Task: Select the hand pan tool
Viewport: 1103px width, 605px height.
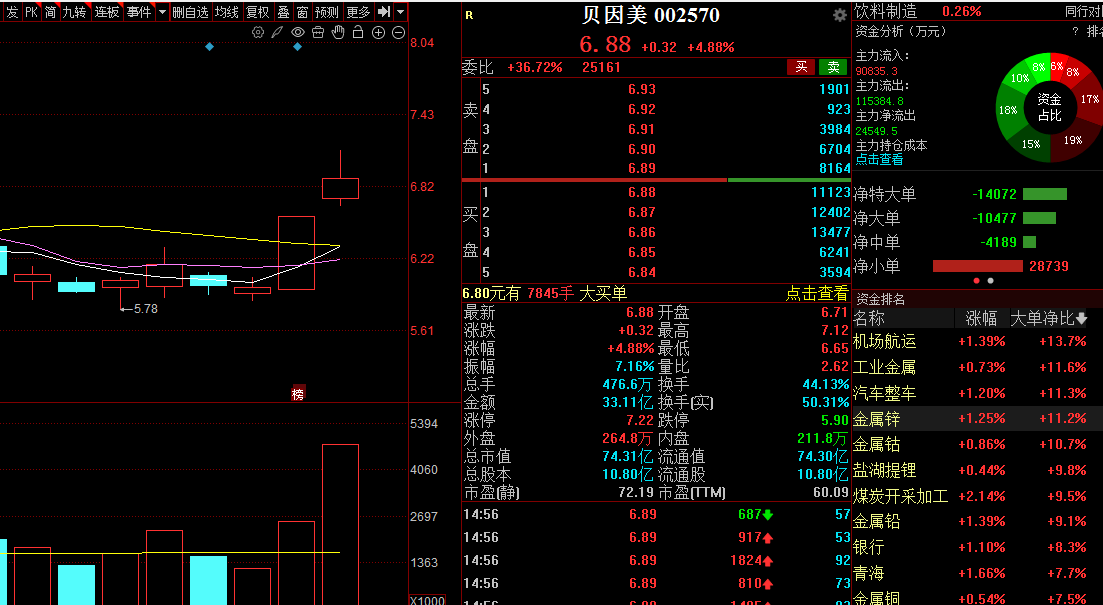Action: (338, 32)
